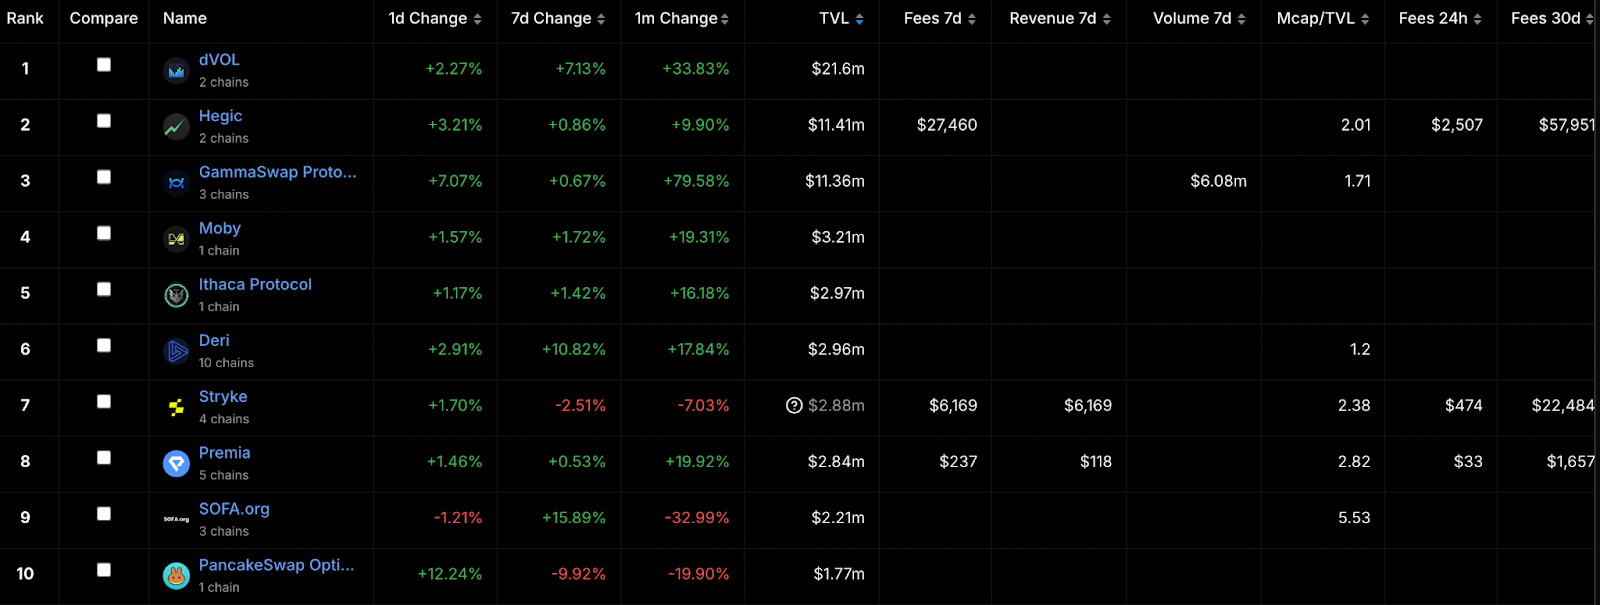Click the Stryke yellow logo icon
Screen dimensions: 1600x605
click(x=176, y=407)
